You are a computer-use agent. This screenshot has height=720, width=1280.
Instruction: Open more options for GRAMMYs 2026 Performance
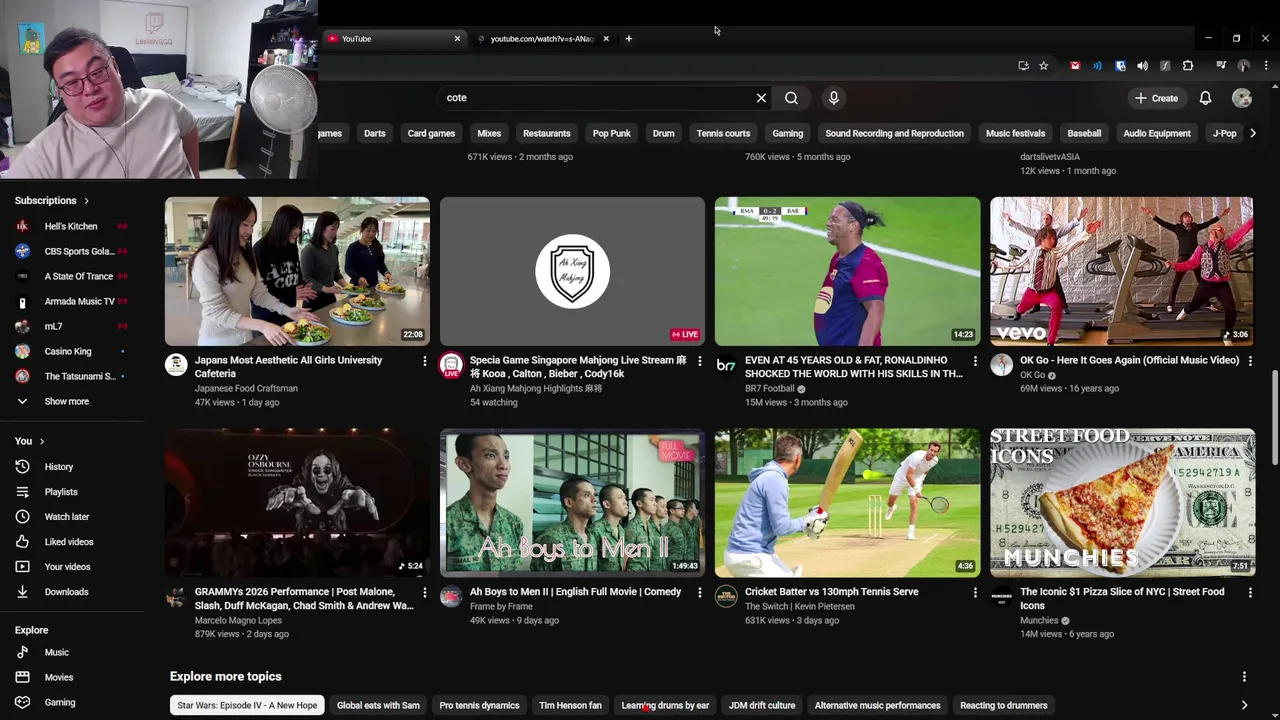(424, 593)
